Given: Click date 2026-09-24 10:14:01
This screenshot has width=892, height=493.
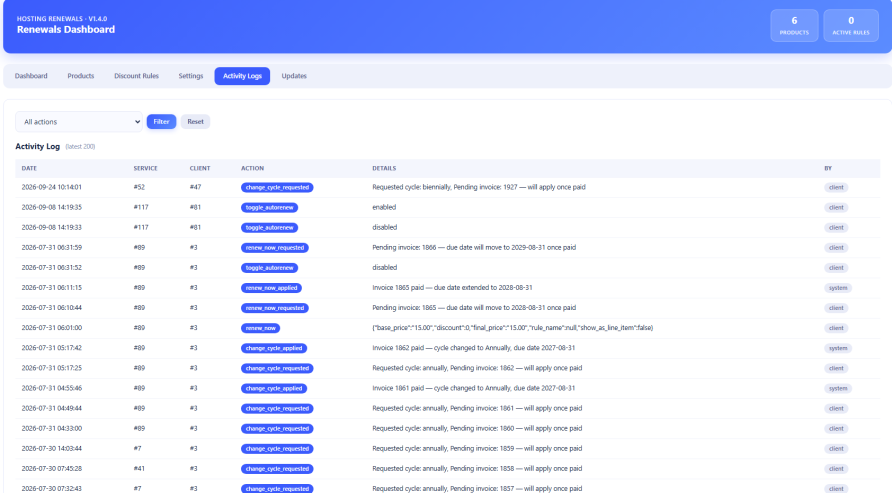Looking at the screenshot, I should point(52,187).
